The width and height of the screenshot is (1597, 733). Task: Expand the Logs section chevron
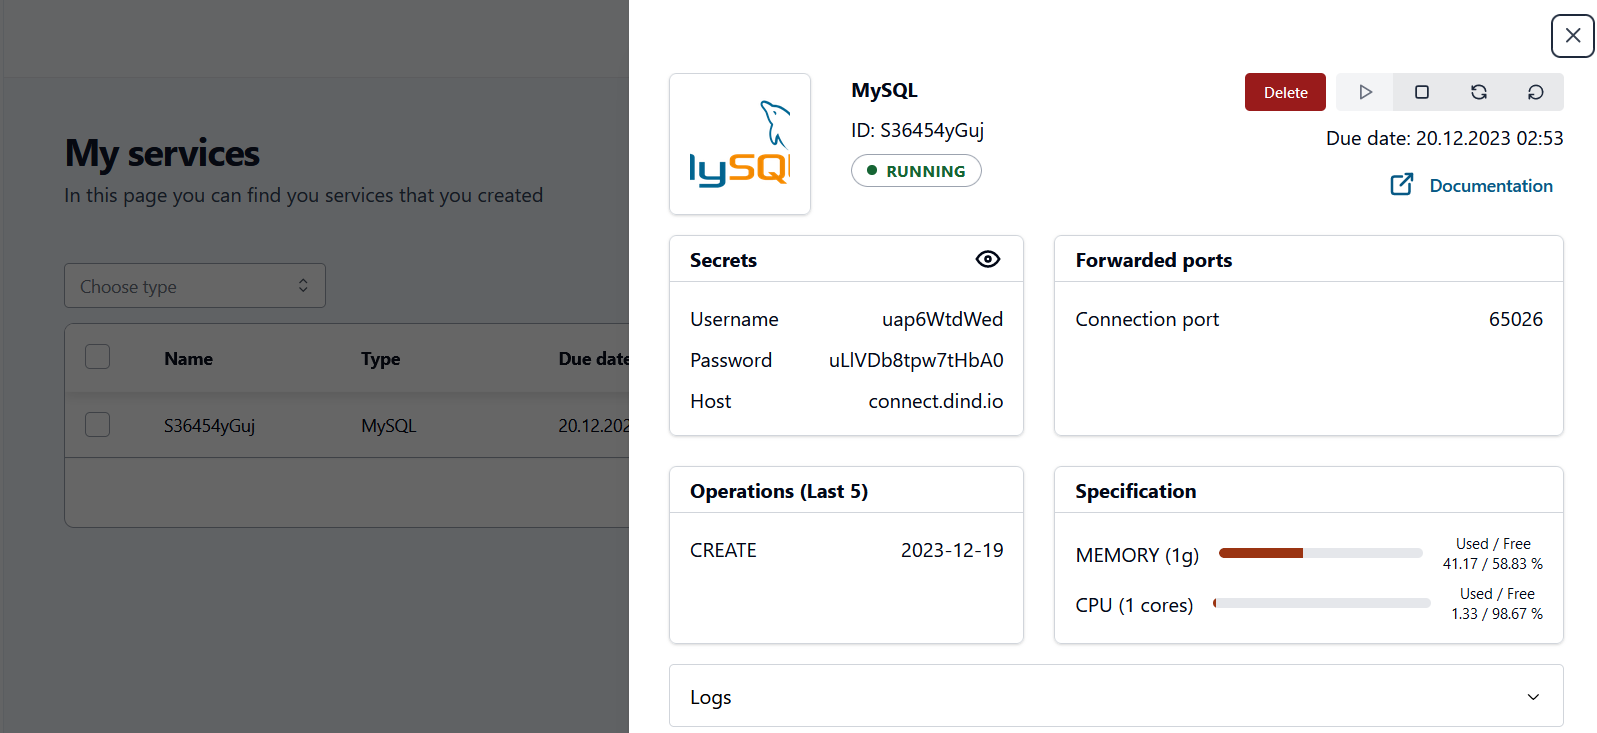(1533, 697)
